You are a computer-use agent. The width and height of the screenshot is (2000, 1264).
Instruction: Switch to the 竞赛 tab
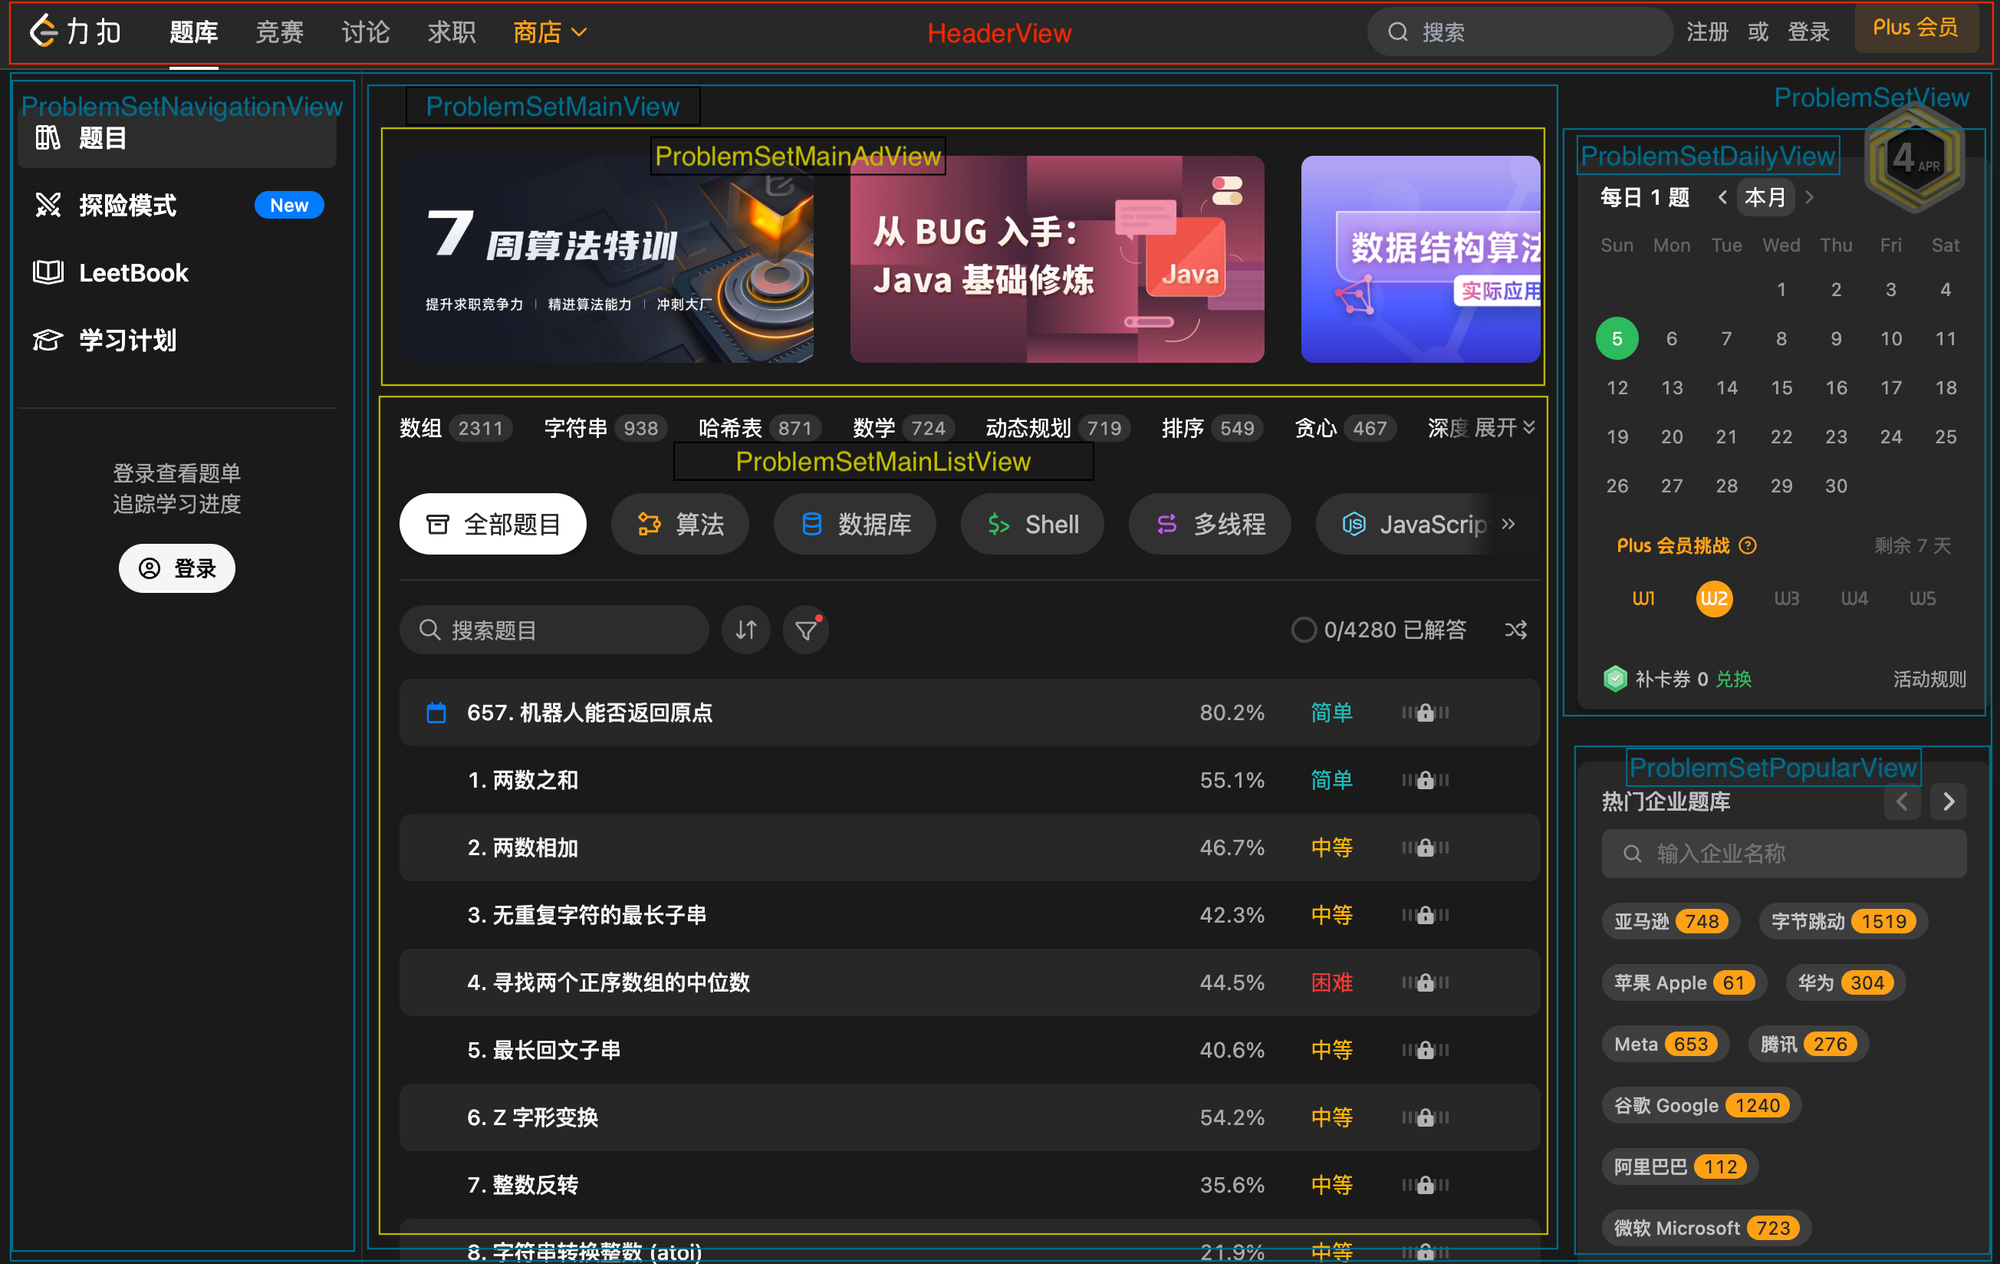tap(279, 33)
